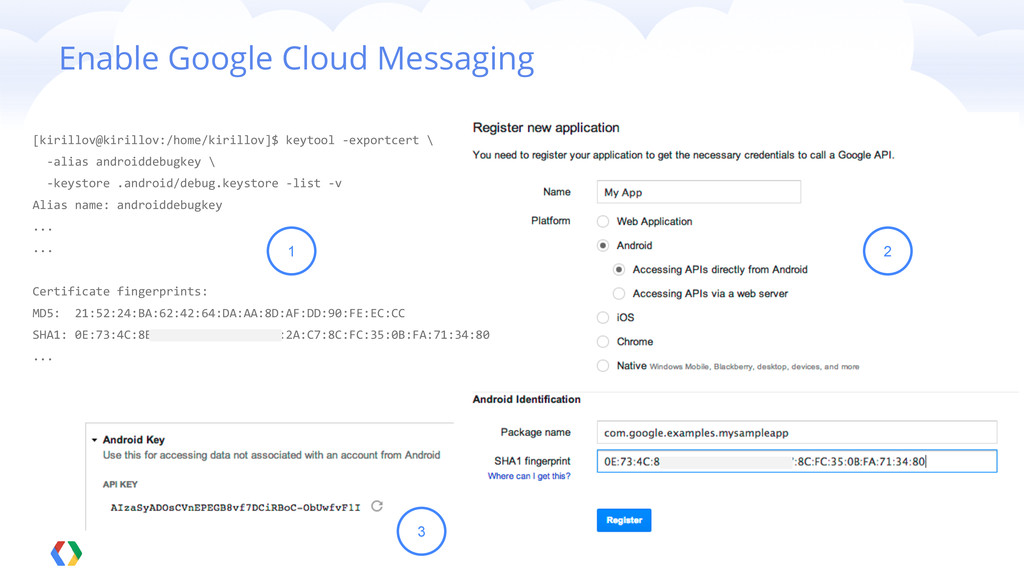Screen dimensions: 1024x577
Task: Select the Android platform radio button
Action: (603, 245)
